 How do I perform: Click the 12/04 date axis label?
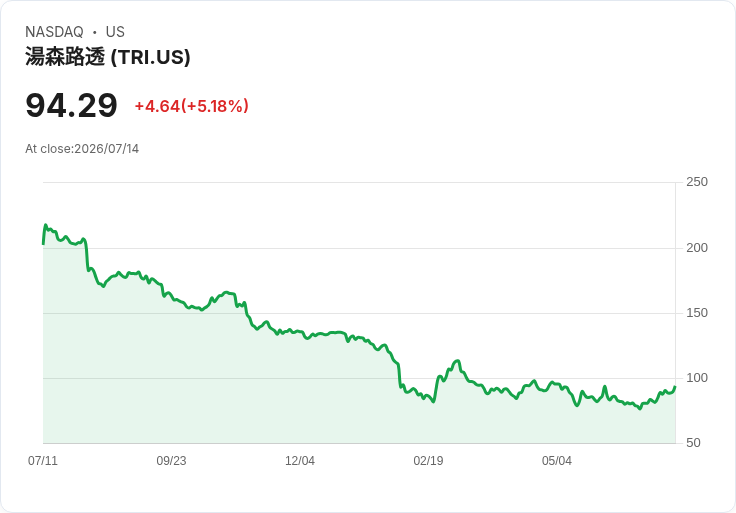(x=299, y=460)
